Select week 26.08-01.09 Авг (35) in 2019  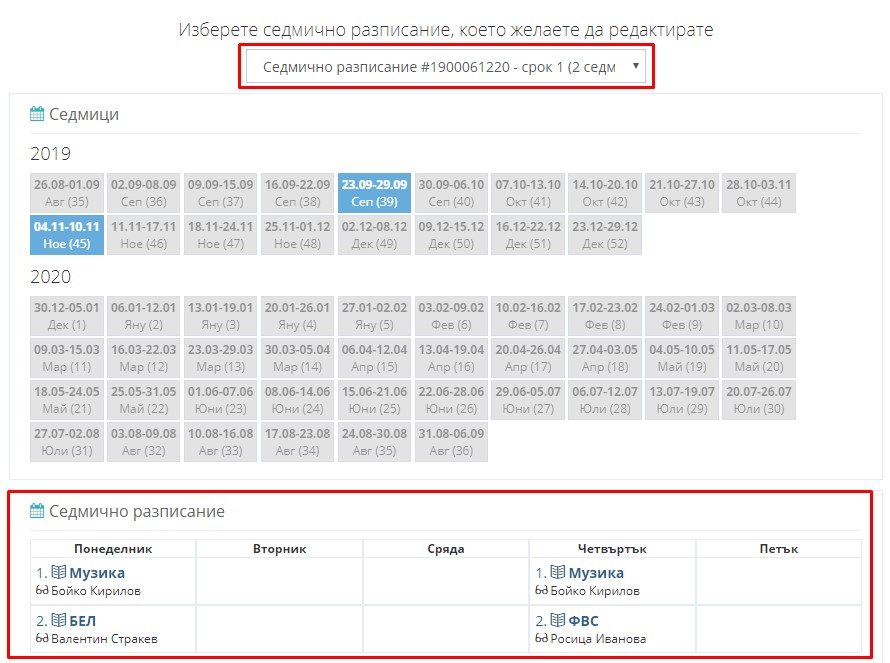67,193
